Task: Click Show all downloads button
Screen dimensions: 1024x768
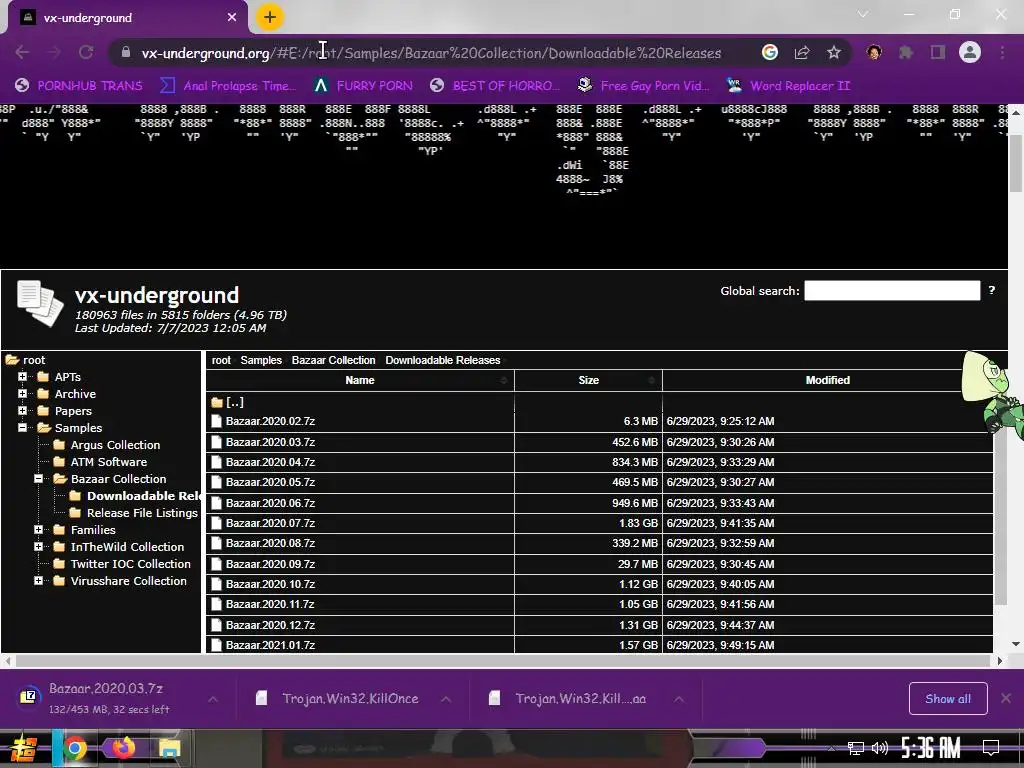Action: (x=948, y=699)
